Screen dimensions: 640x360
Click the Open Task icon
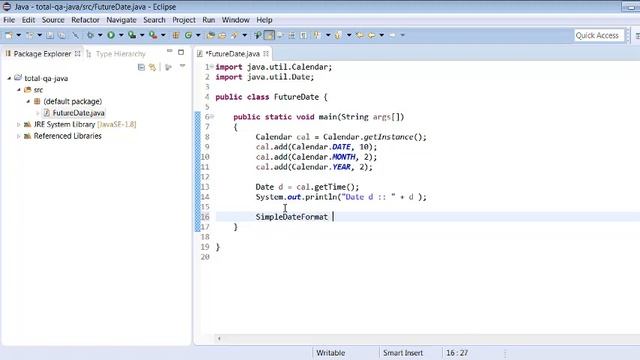pos(222,36)
